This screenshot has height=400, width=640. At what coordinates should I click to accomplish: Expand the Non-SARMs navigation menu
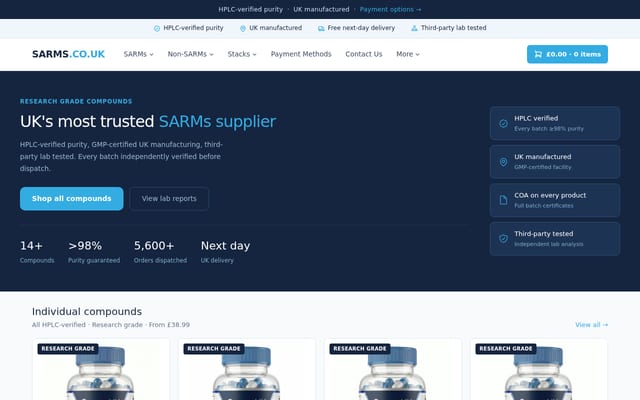(x=190, y=54)
